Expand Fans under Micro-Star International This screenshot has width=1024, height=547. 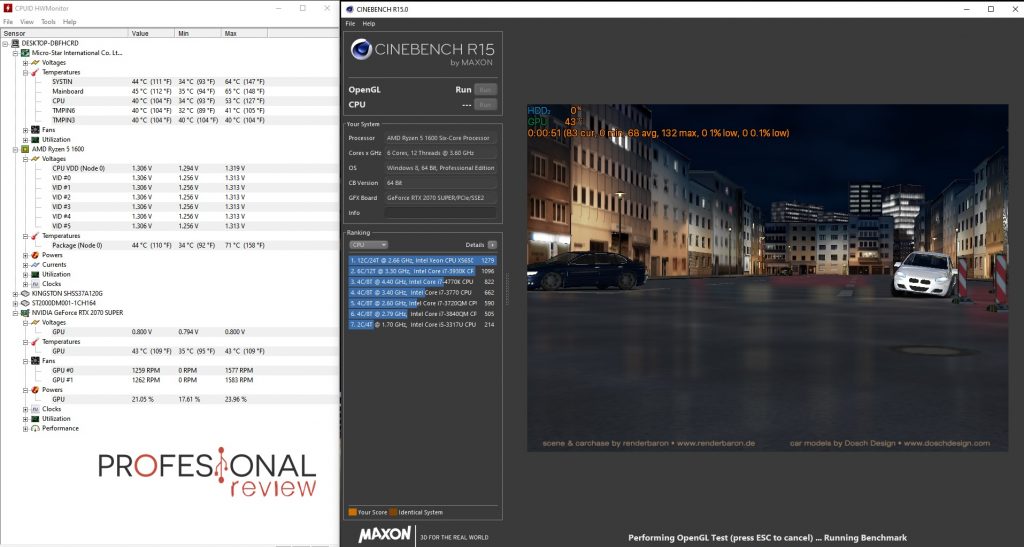tap(25, 130)
